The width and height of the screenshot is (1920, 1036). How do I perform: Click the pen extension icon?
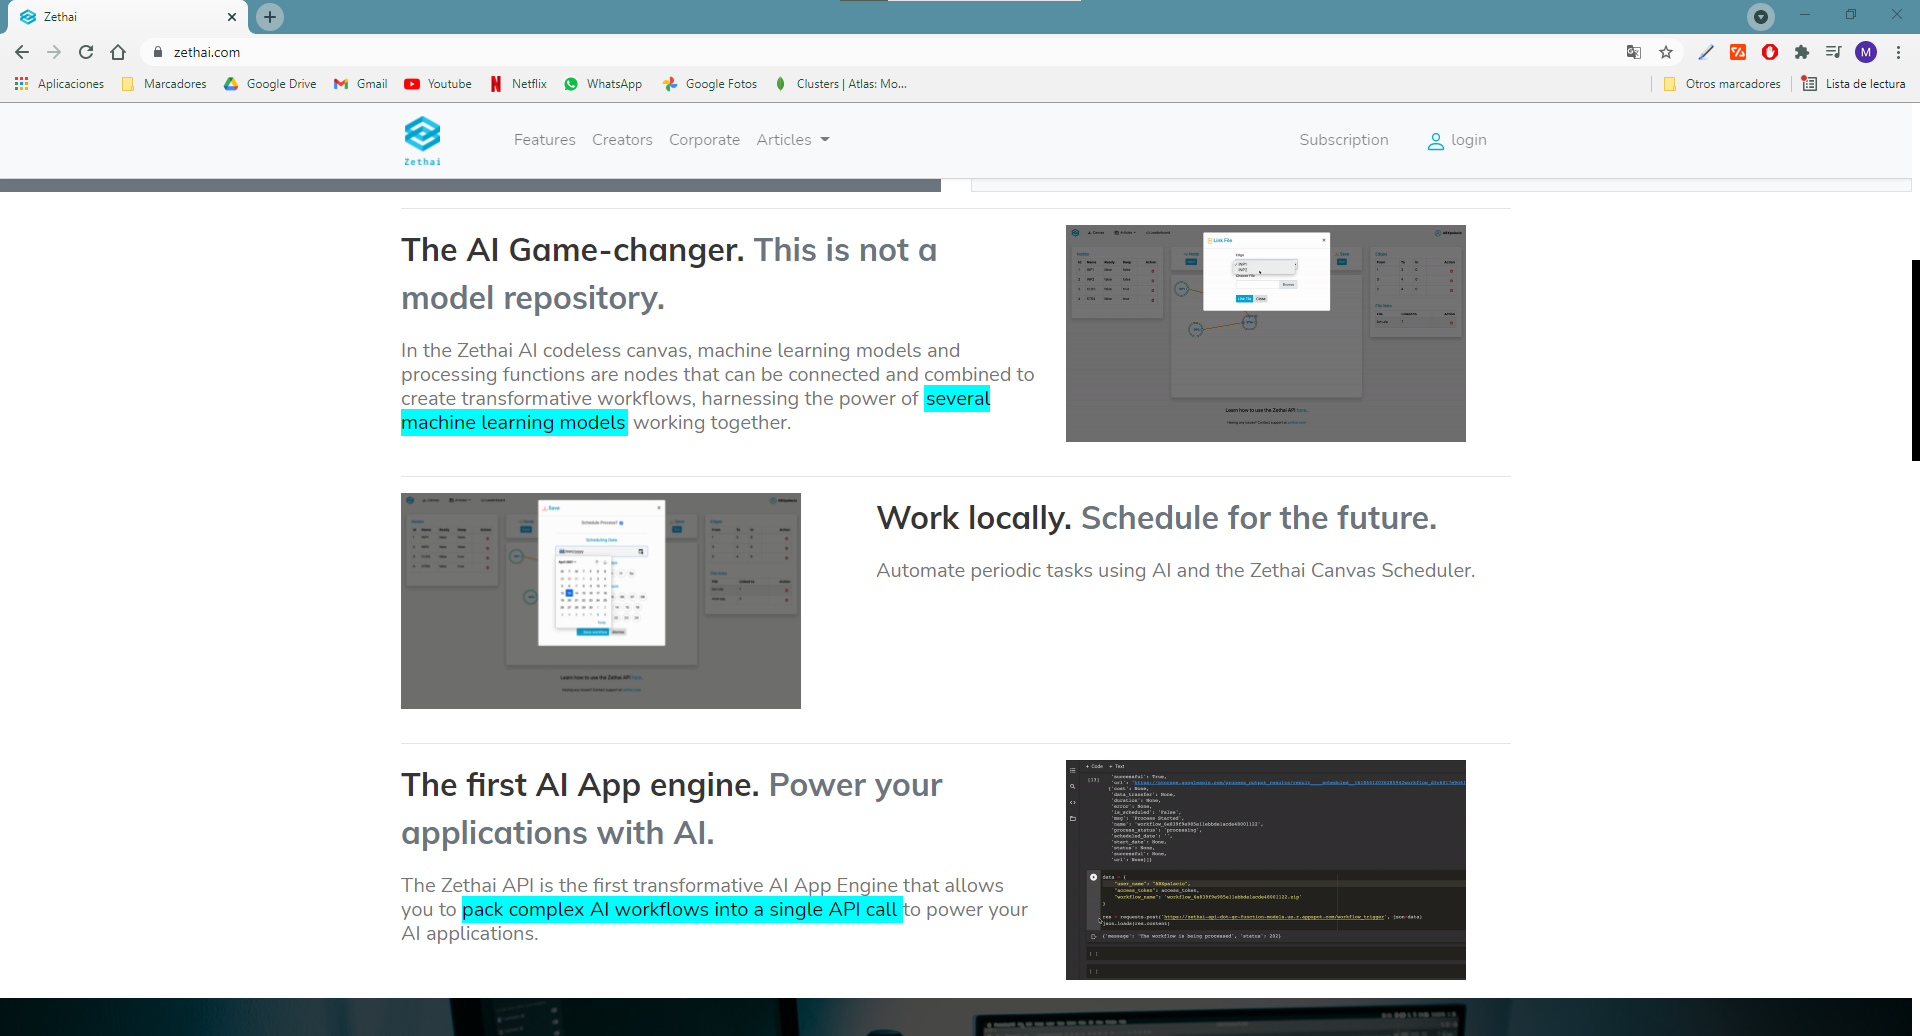(1706, 52)
